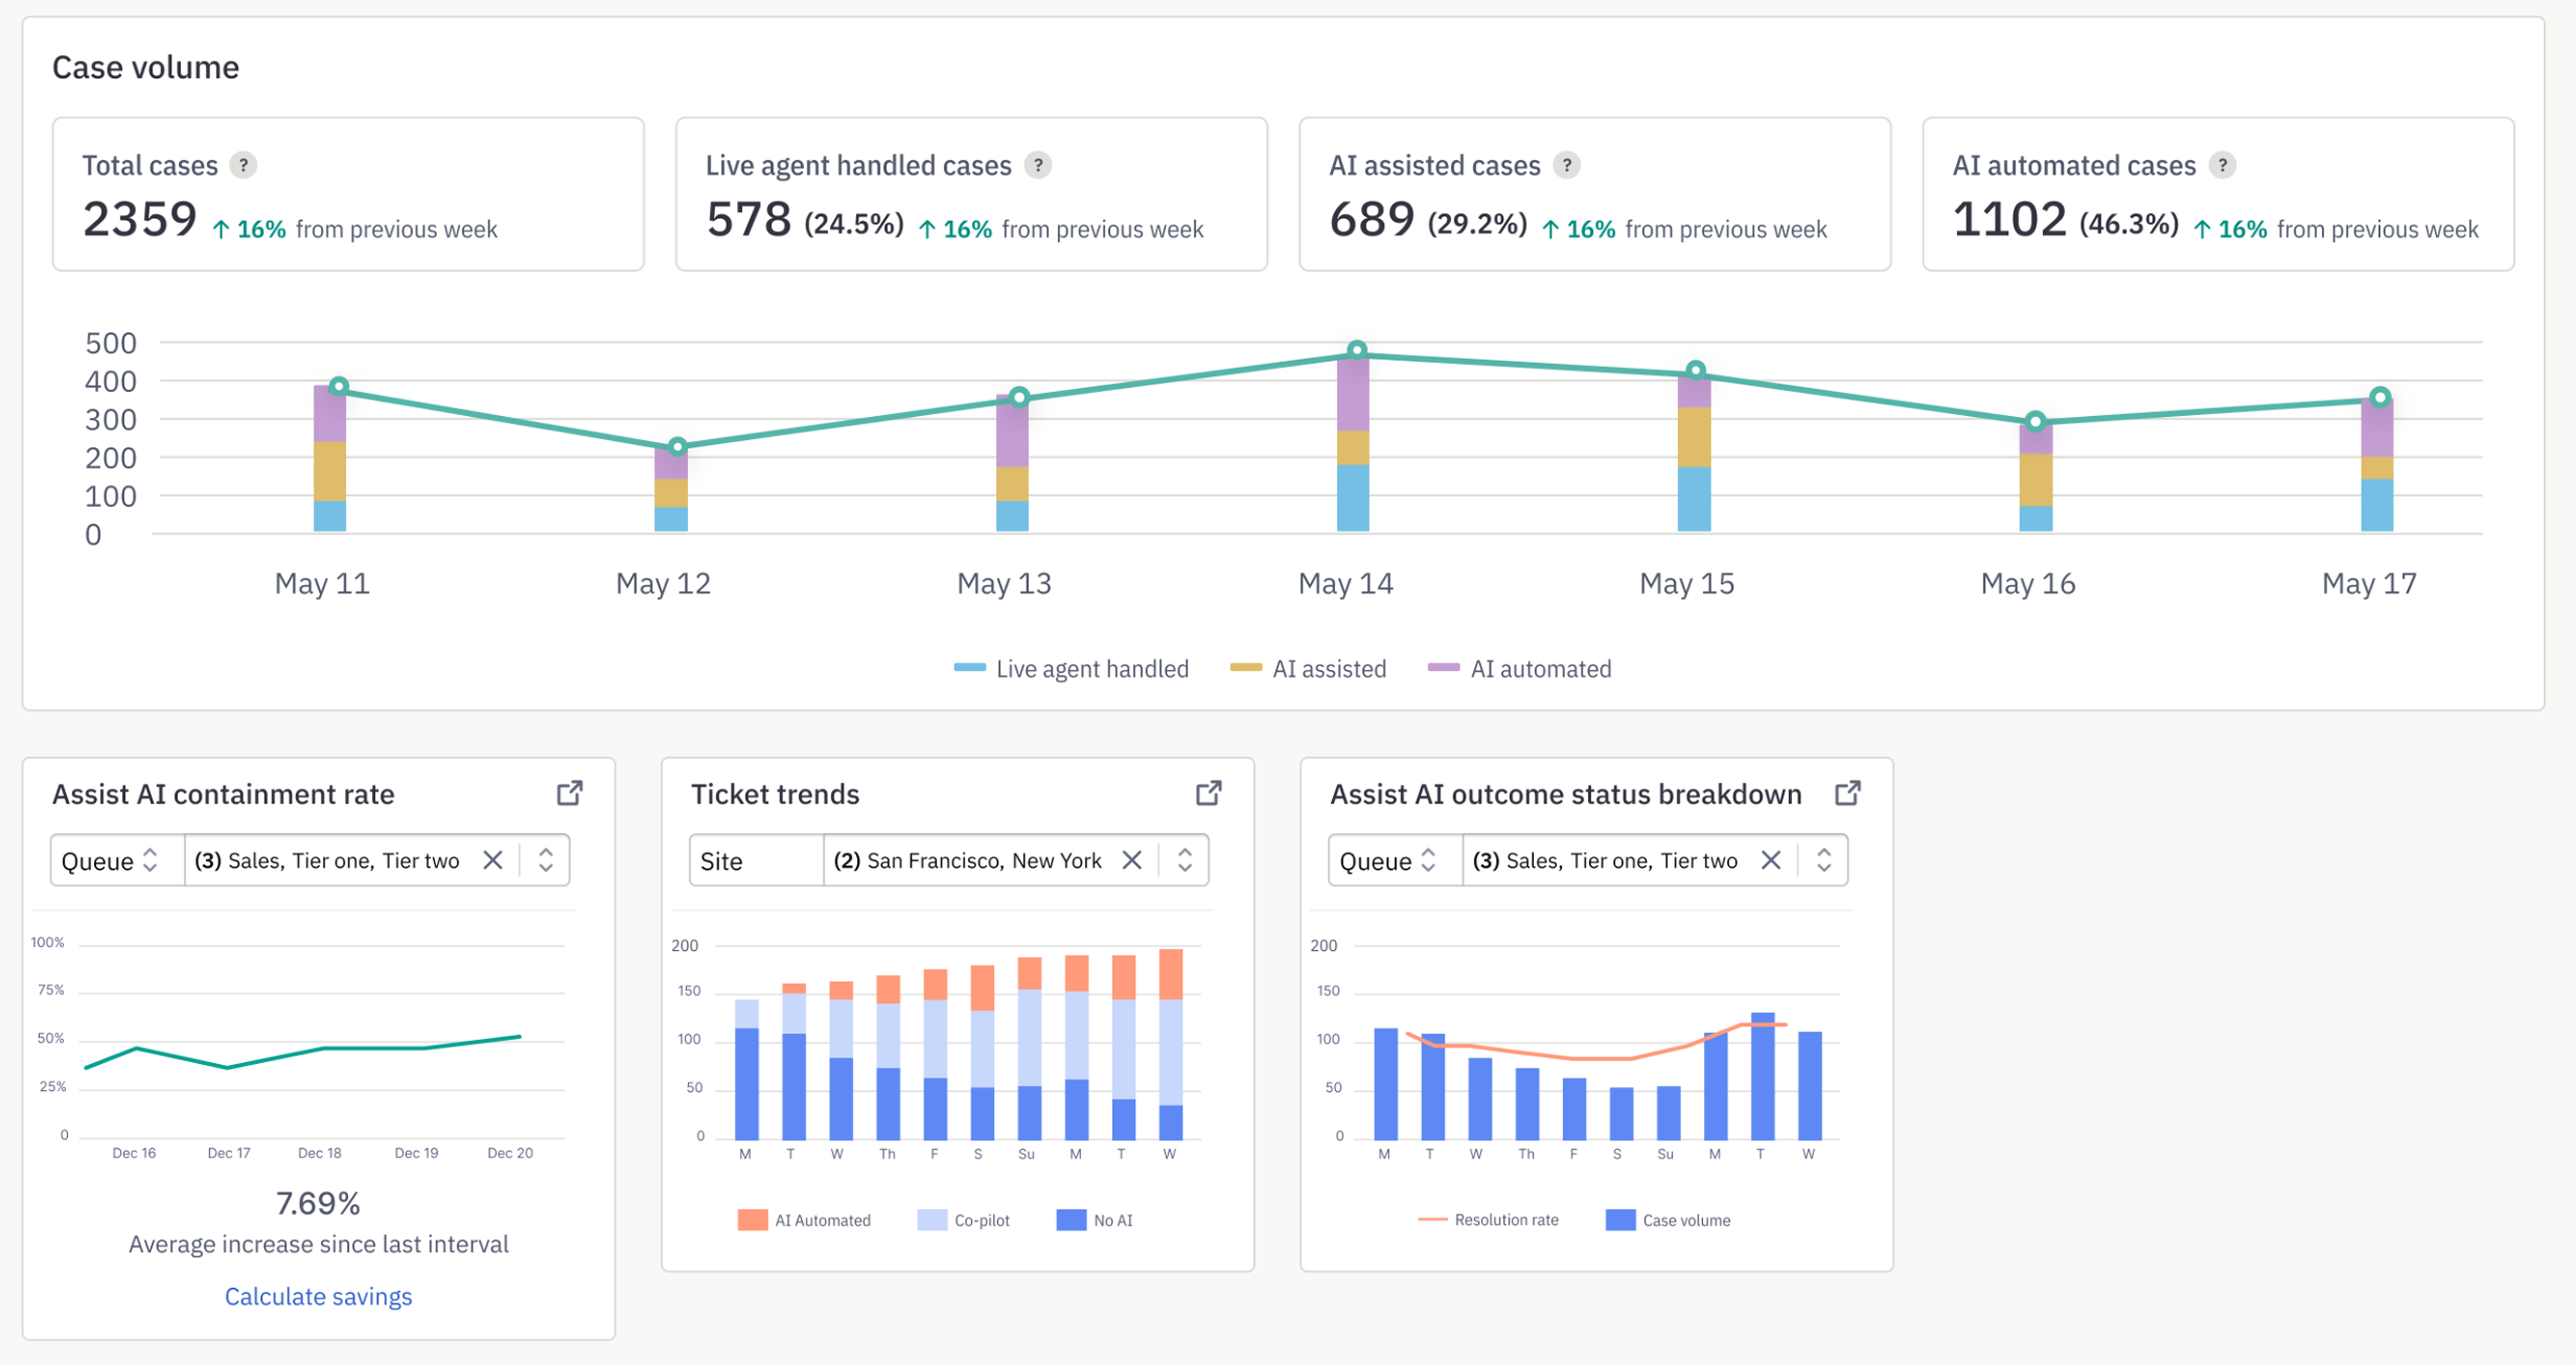The width and height of the screenshot is (2576, 1365).
Task: Toggle Co-pilot legend swatch in Ticket trends
Action: pyautogui.click(x=932, y=1220)
